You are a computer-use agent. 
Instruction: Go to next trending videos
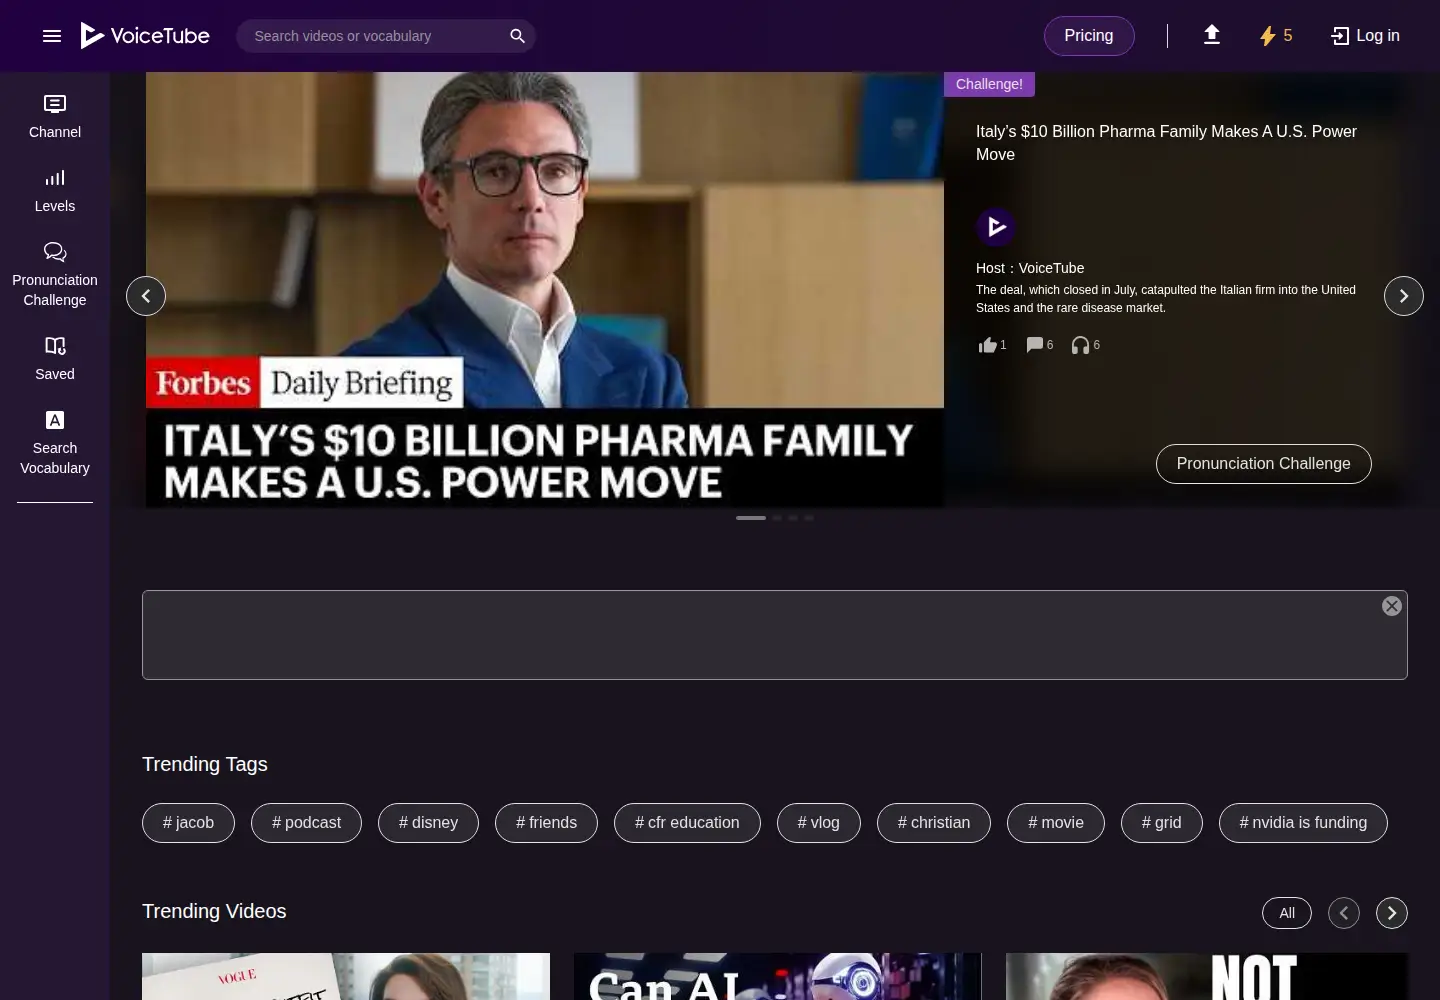click(1392, 913)
